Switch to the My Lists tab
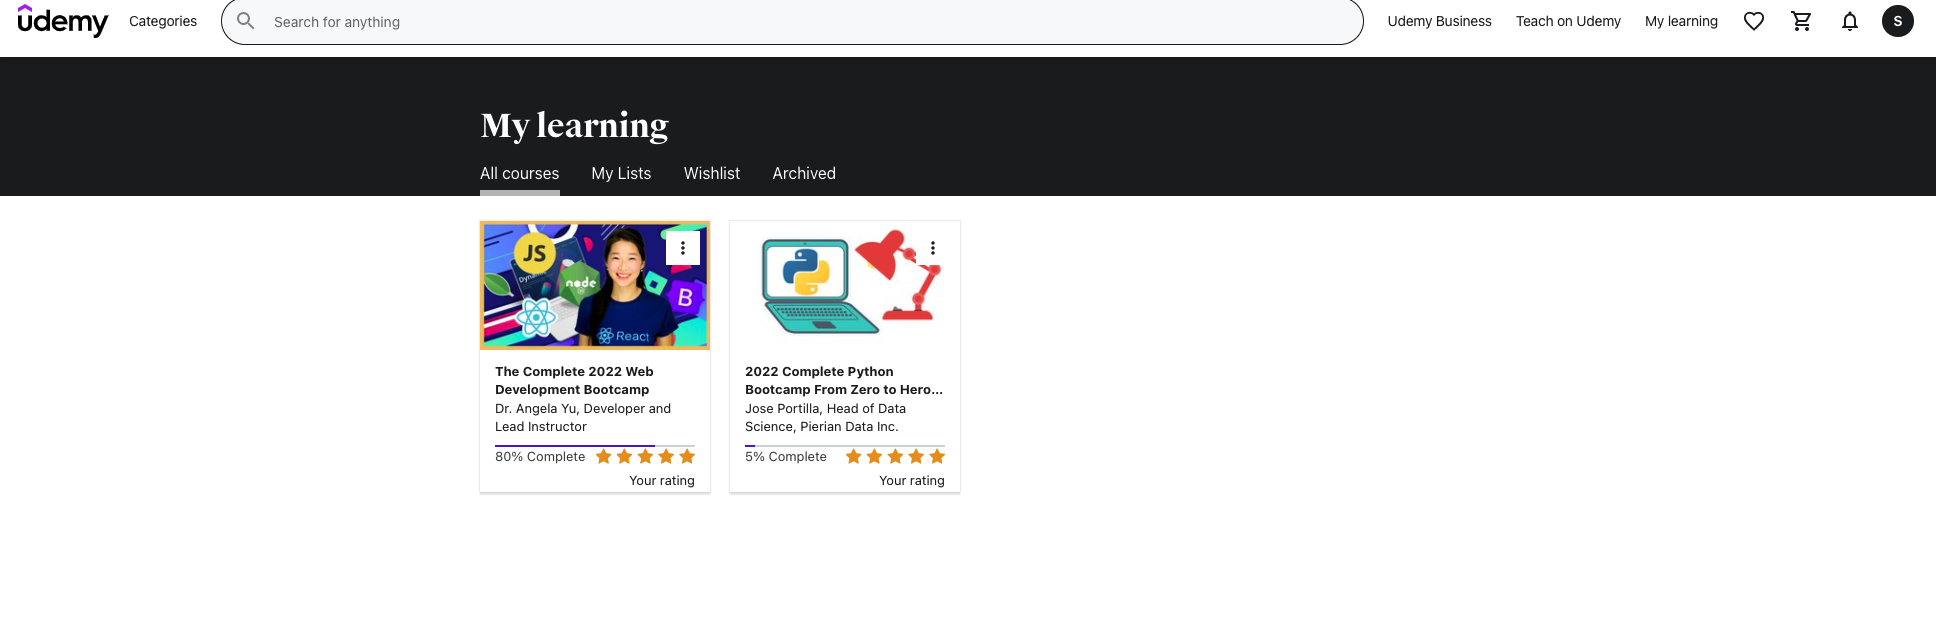This screenshot has width=1936, height=637. [621, 174]
